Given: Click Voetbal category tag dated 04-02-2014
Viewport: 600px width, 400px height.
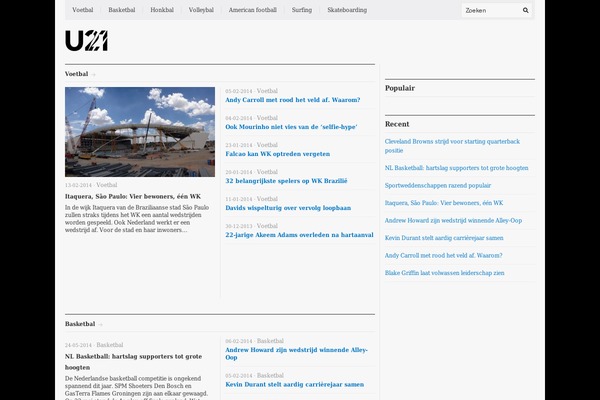Looking at the screenshot, I should pyautogui.click(x=267, y=118).
